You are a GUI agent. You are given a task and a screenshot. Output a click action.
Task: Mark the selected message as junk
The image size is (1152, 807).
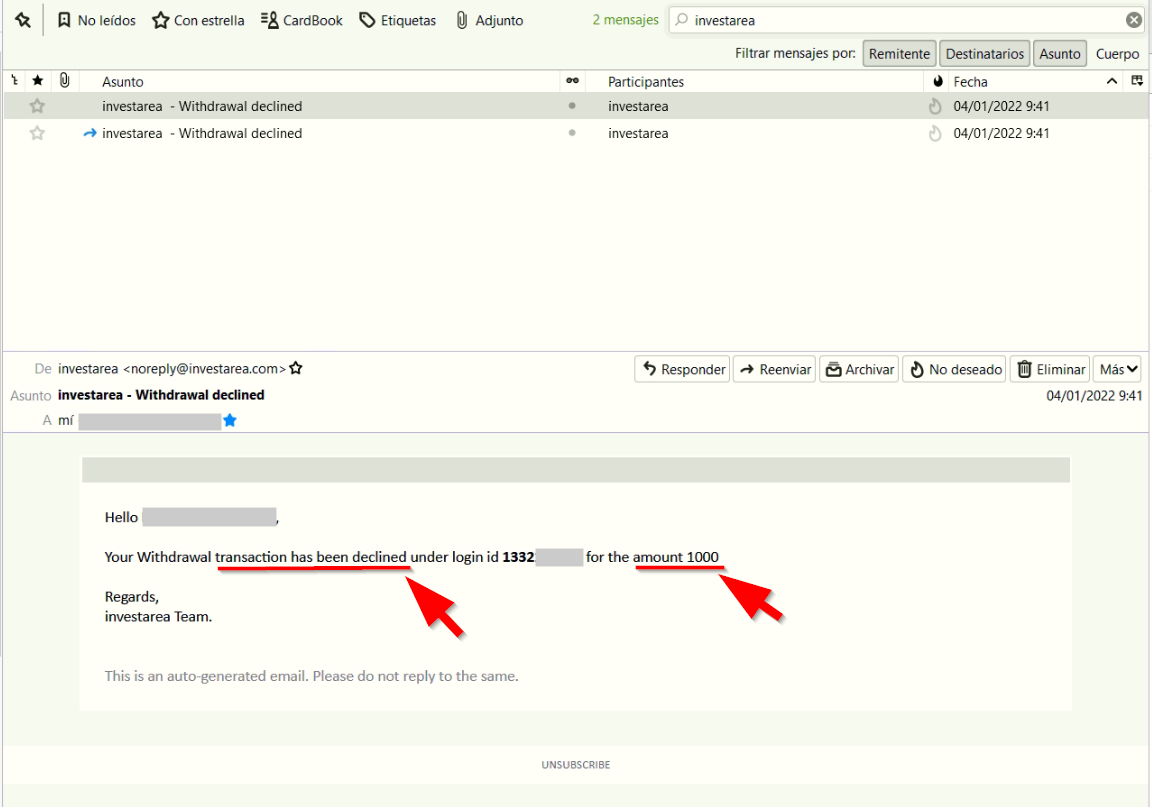(935, 106)
